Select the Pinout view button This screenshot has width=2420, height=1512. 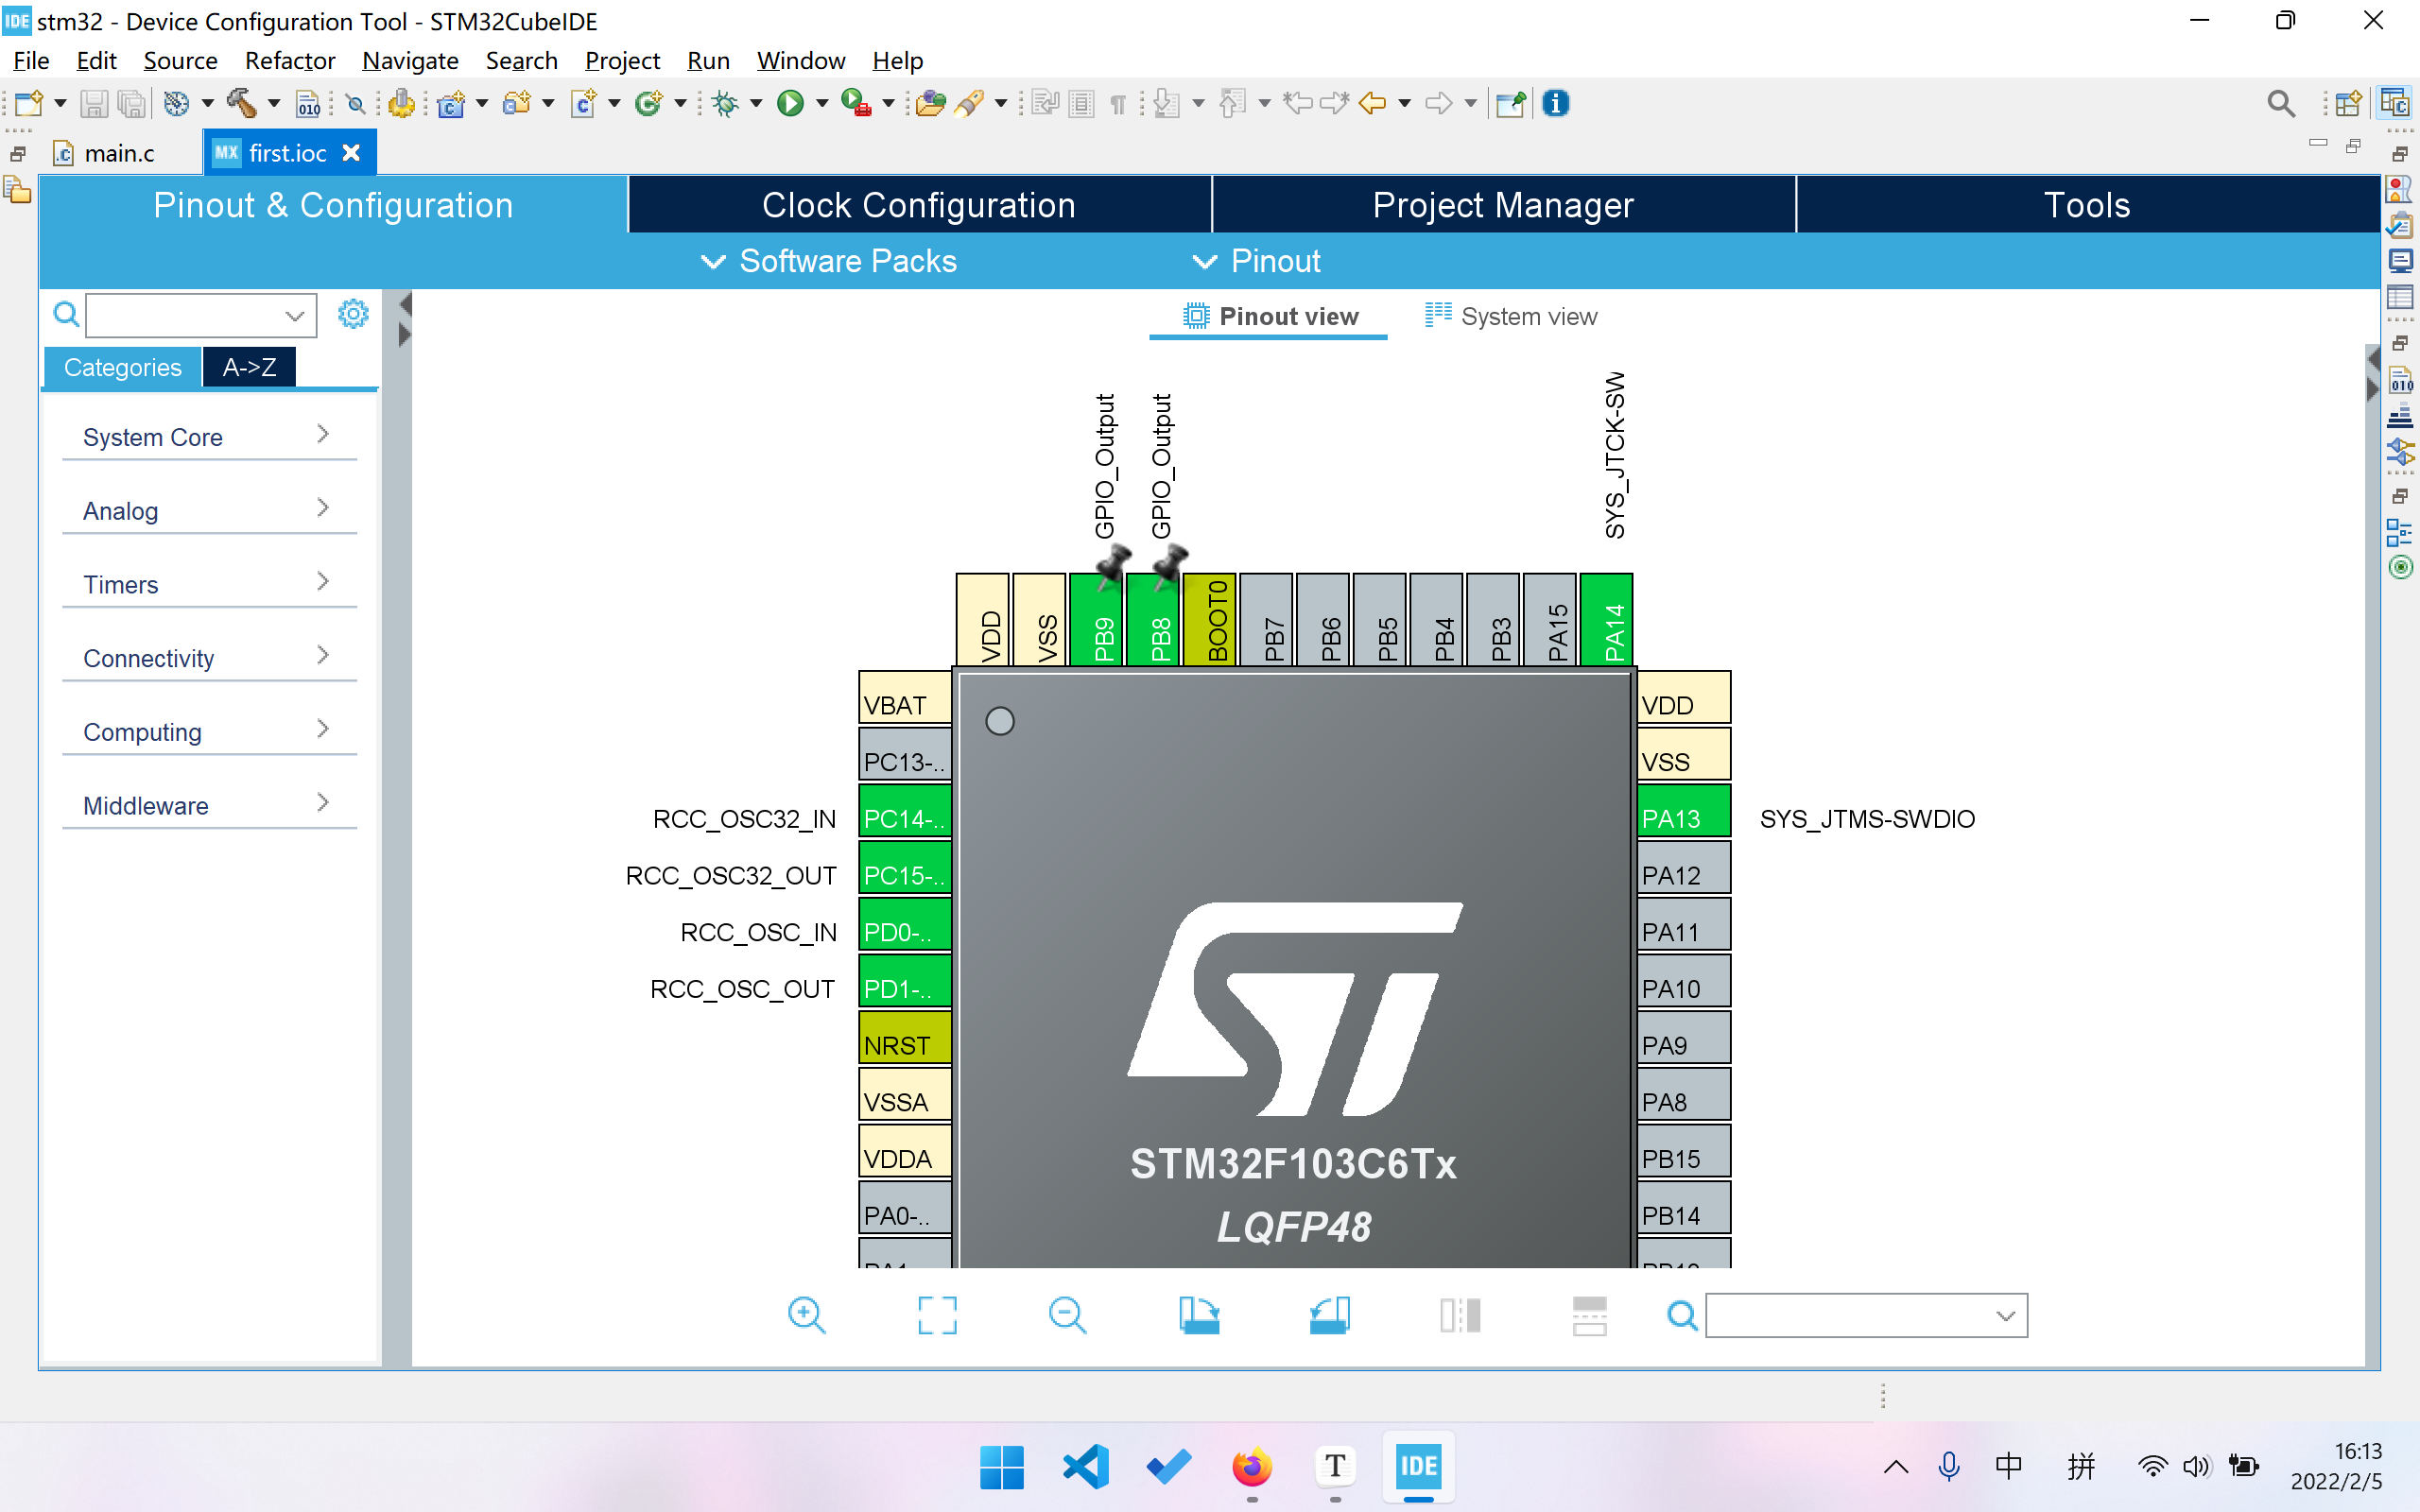coord(1270,316)
